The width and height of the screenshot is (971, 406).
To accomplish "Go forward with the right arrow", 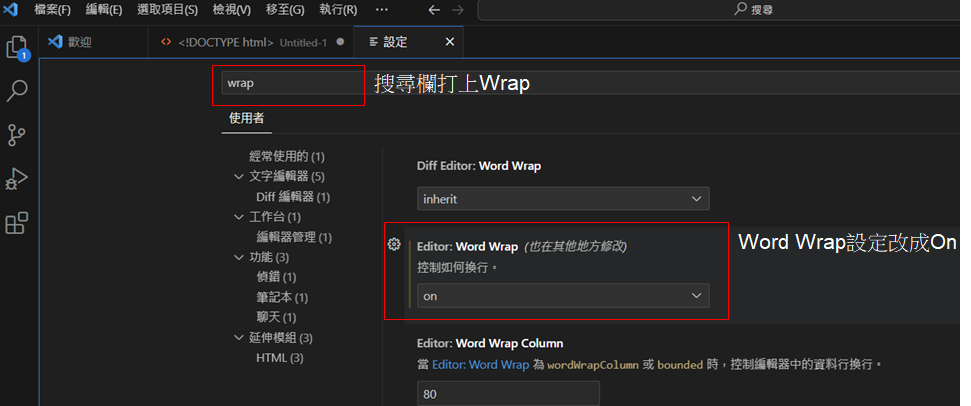I will tap(457, 10).
